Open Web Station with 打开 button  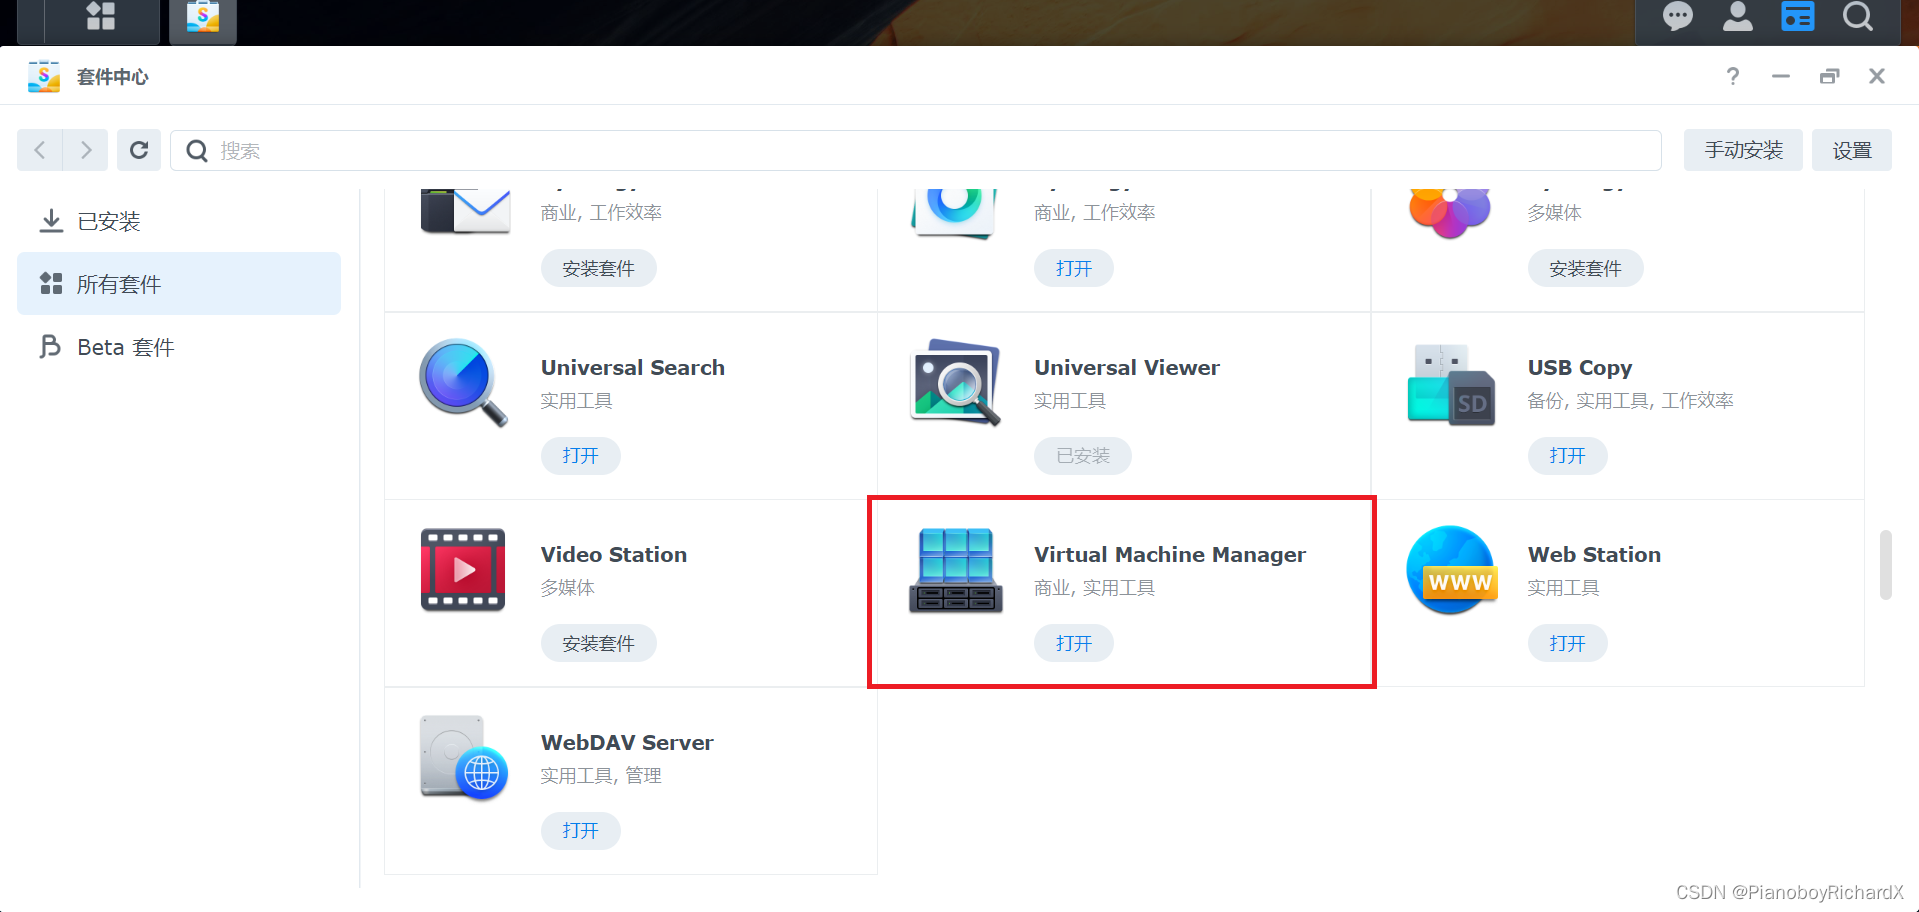click(x=1568, y=643)
